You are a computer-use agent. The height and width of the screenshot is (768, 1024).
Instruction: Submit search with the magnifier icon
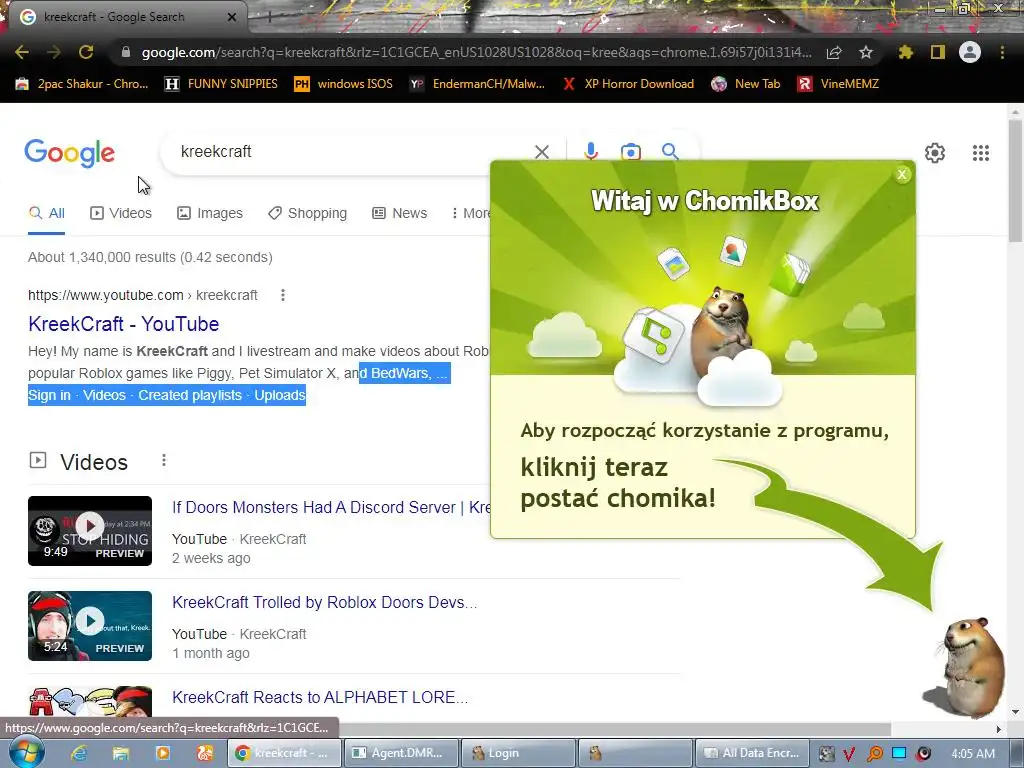point(670,152)
